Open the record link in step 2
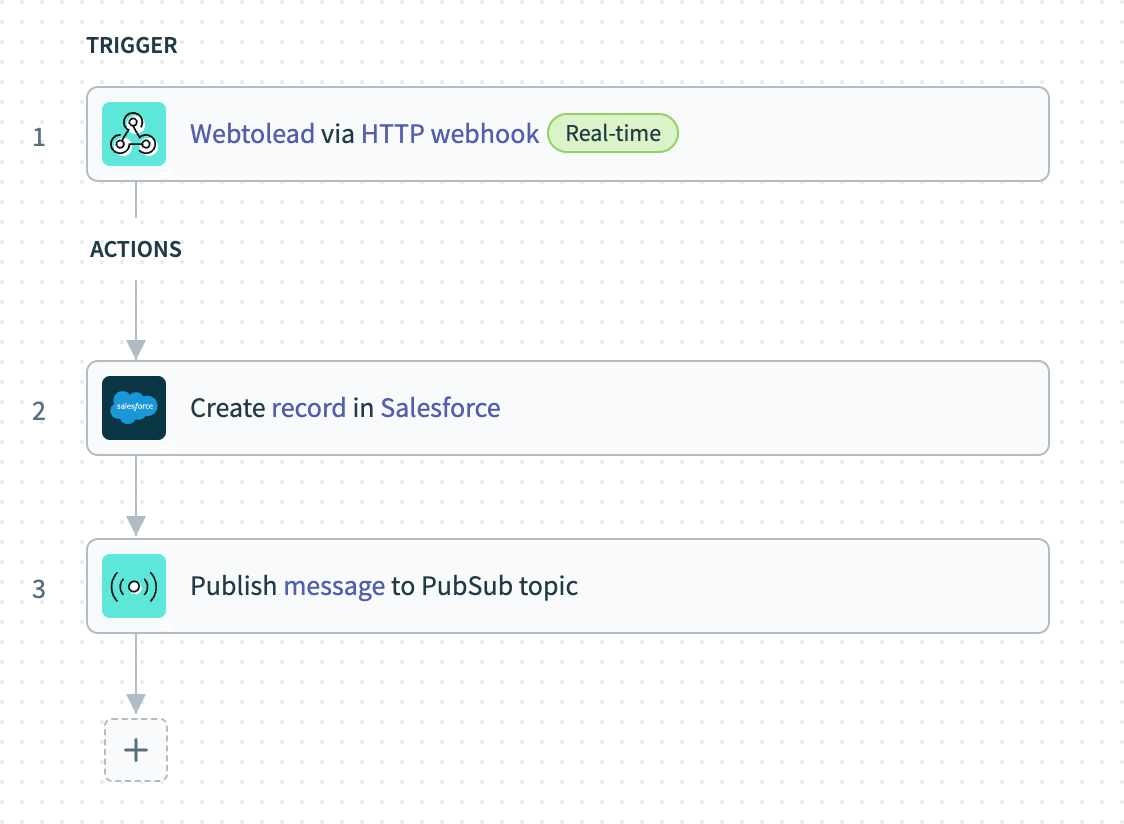The image size is (1124, 824). 308,408
